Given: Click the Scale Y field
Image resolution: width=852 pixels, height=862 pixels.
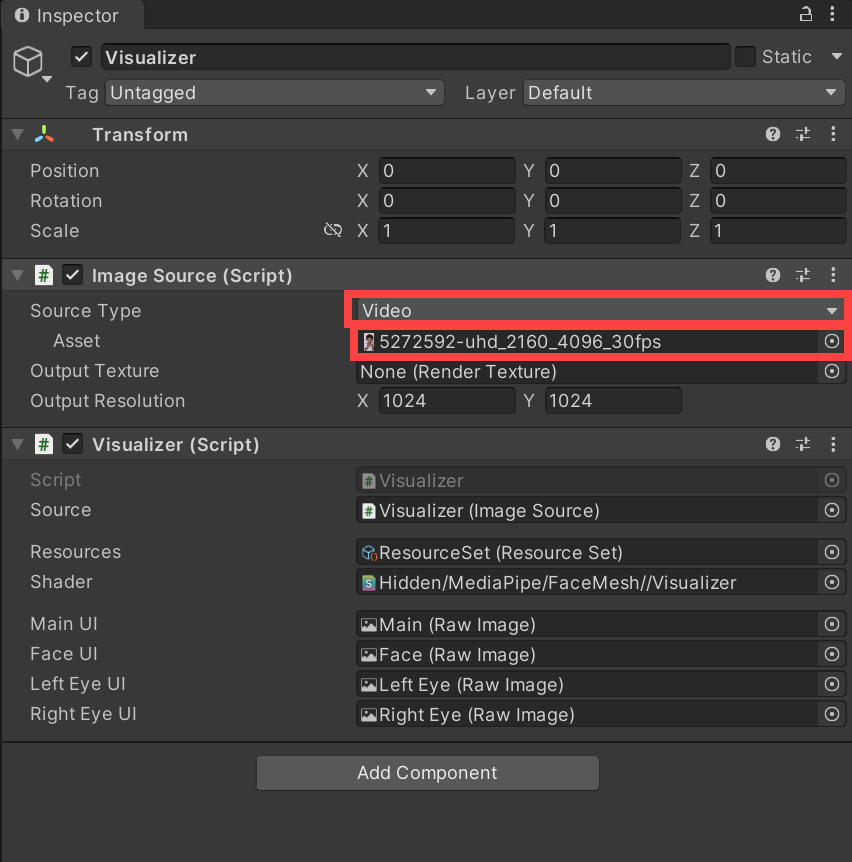Looking at the screenshot, I should pyautogui.click(x=613, y=230).
